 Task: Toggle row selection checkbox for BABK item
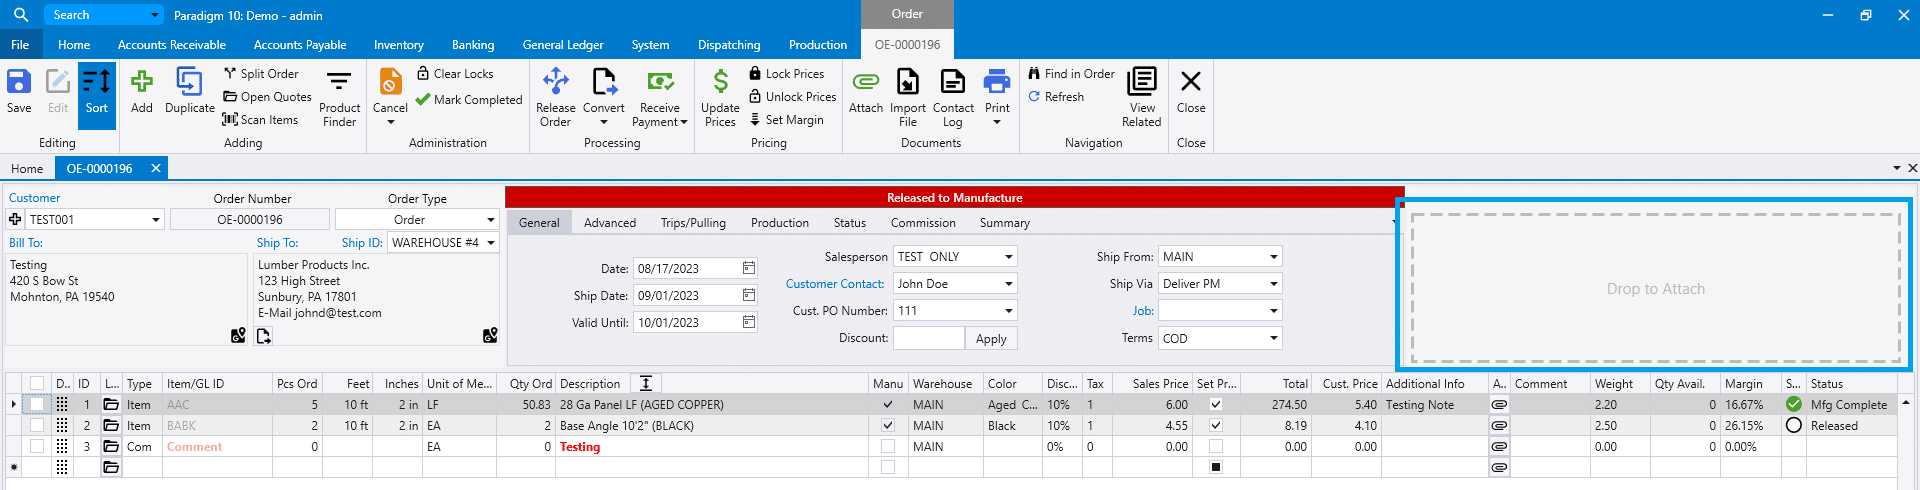point(37,426)
